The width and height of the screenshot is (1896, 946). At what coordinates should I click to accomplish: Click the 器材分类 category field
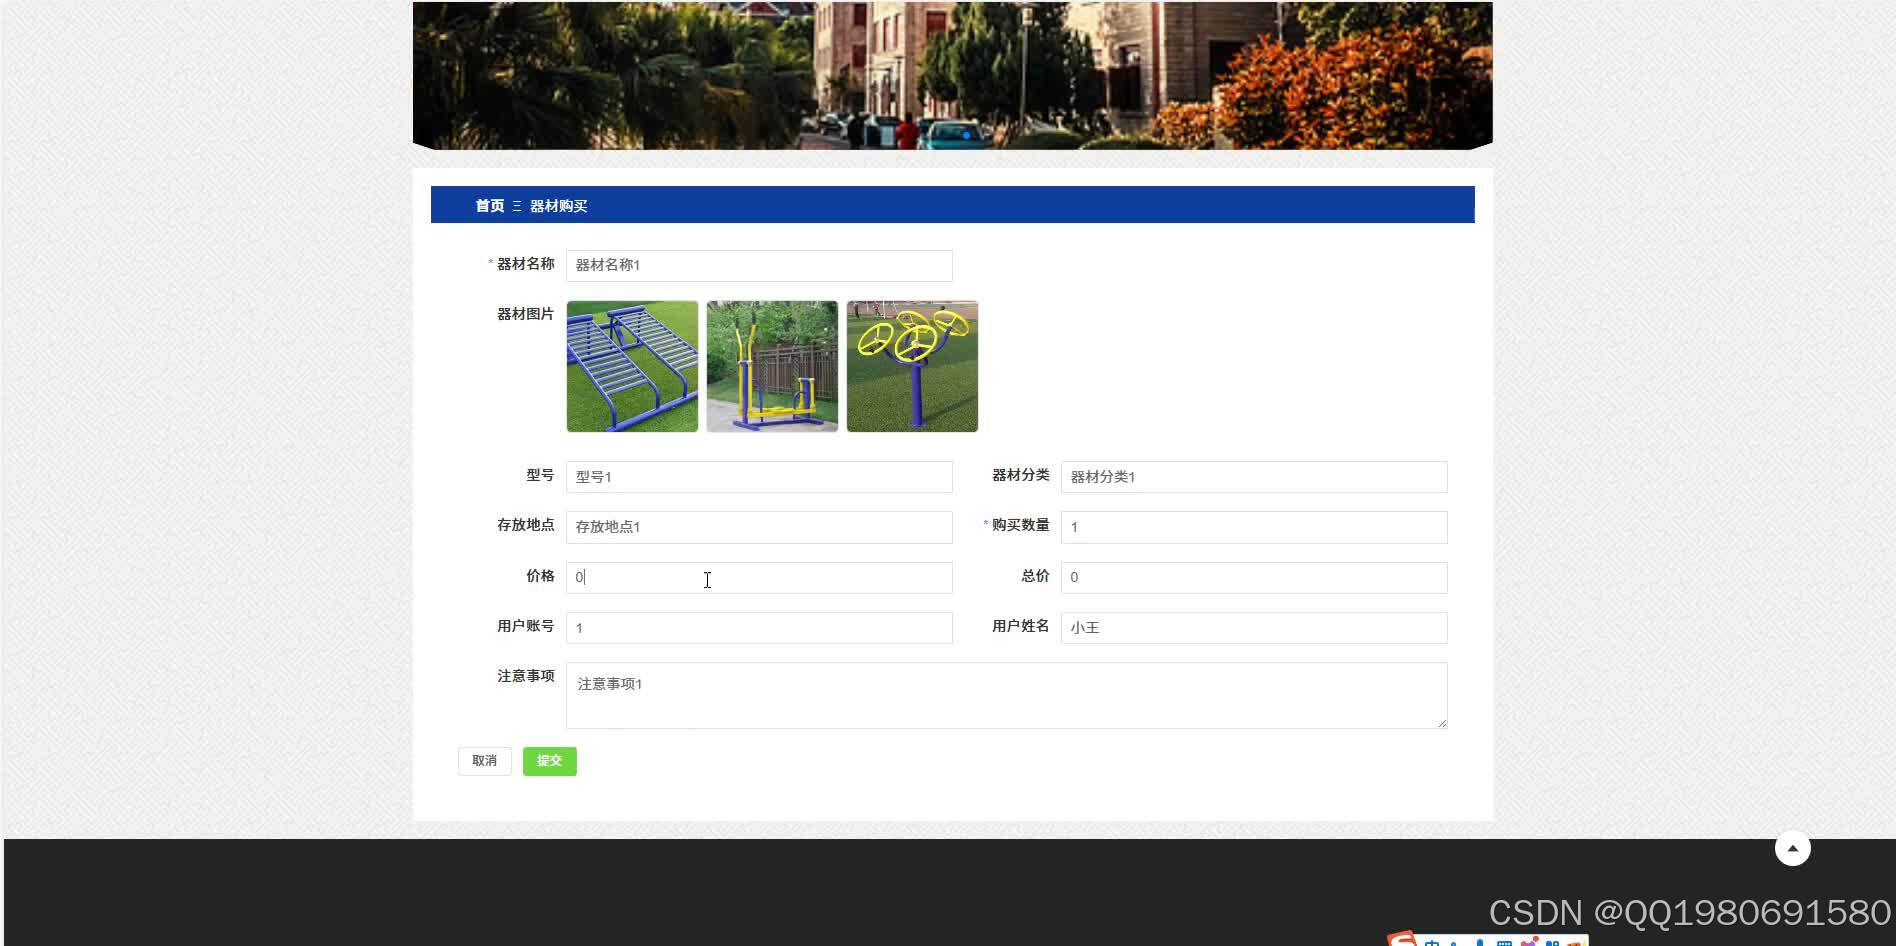[x=1253, y=477]
